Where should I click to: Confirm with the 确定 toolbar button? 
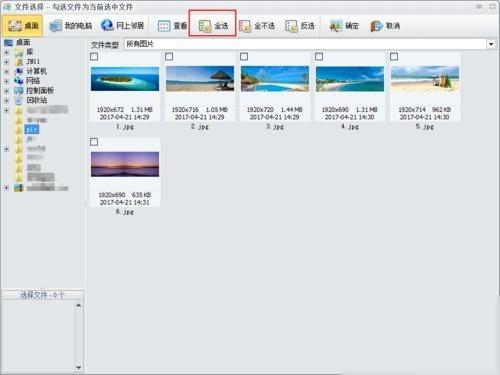point(344,26)
